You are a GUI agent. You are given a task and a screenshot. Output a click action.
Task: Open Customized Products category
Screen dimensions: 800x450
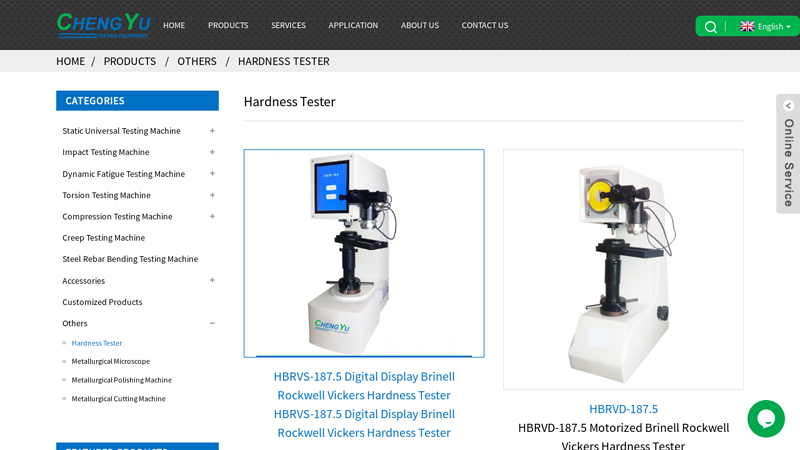pyautogui.click(x=102, y=302)
